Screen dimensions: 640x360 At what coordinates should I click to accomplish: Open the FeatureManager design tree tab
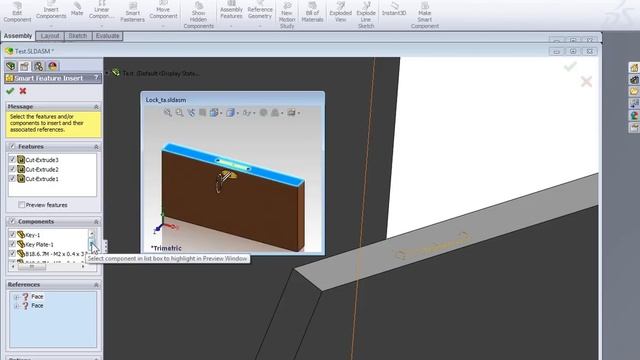[11, 66]
